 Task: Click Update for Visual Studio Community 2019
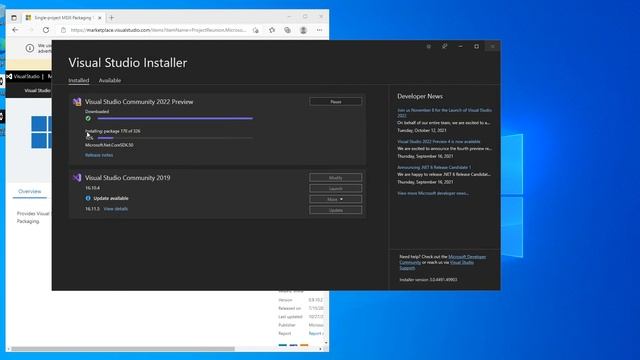coord(336,210)
